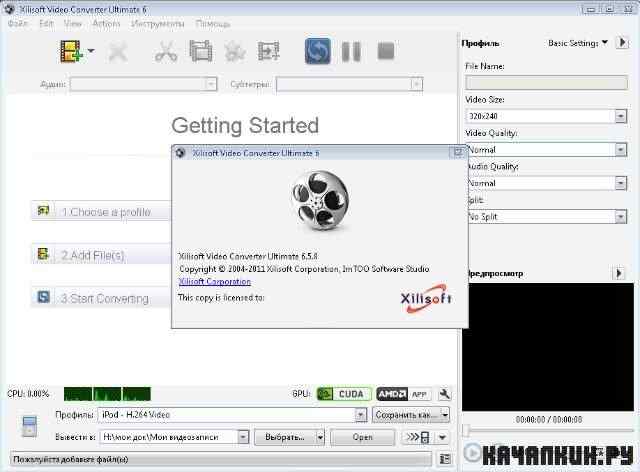The image size is (640, 472).
Task: Expand the Audio Quality dropdown
Action: pos(620,183)
